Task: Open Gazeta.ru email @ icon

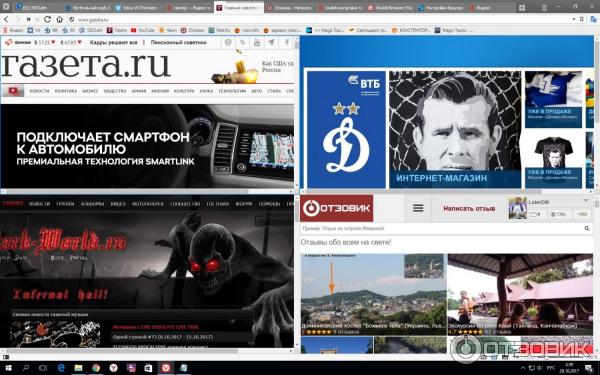Action: click(x=228, y=42)
